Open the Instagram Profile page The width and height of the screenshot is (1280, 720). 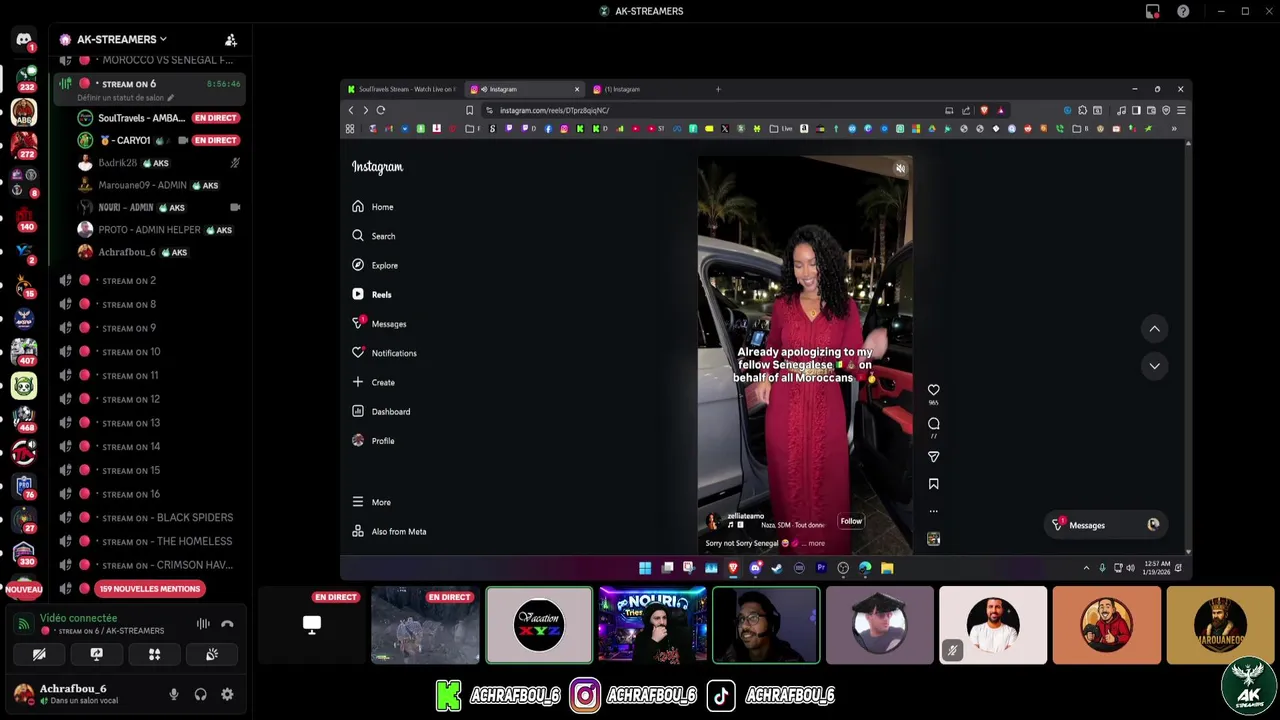click(373, 441)
